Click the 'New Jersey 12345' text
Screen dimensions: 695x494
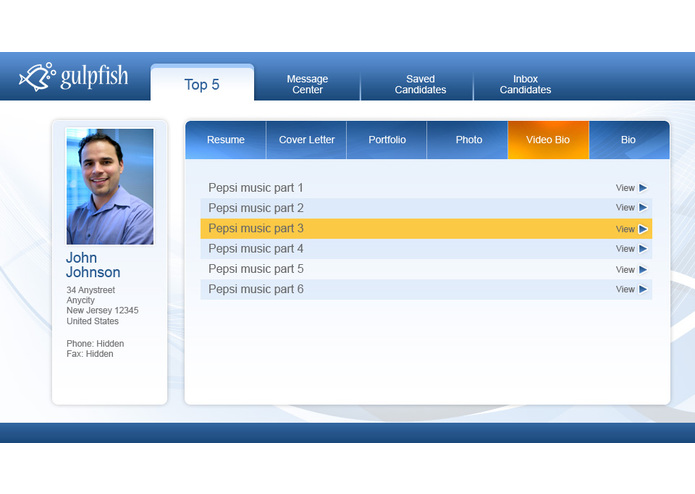pos(102,311)
